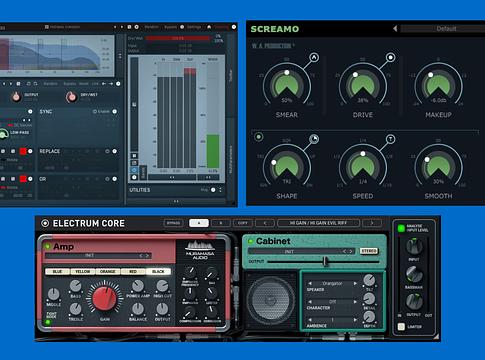This screenshot has width=485, height=360.
Task: Click the Bypass button in Electrum Core
Action: click(x=174, y=223)
